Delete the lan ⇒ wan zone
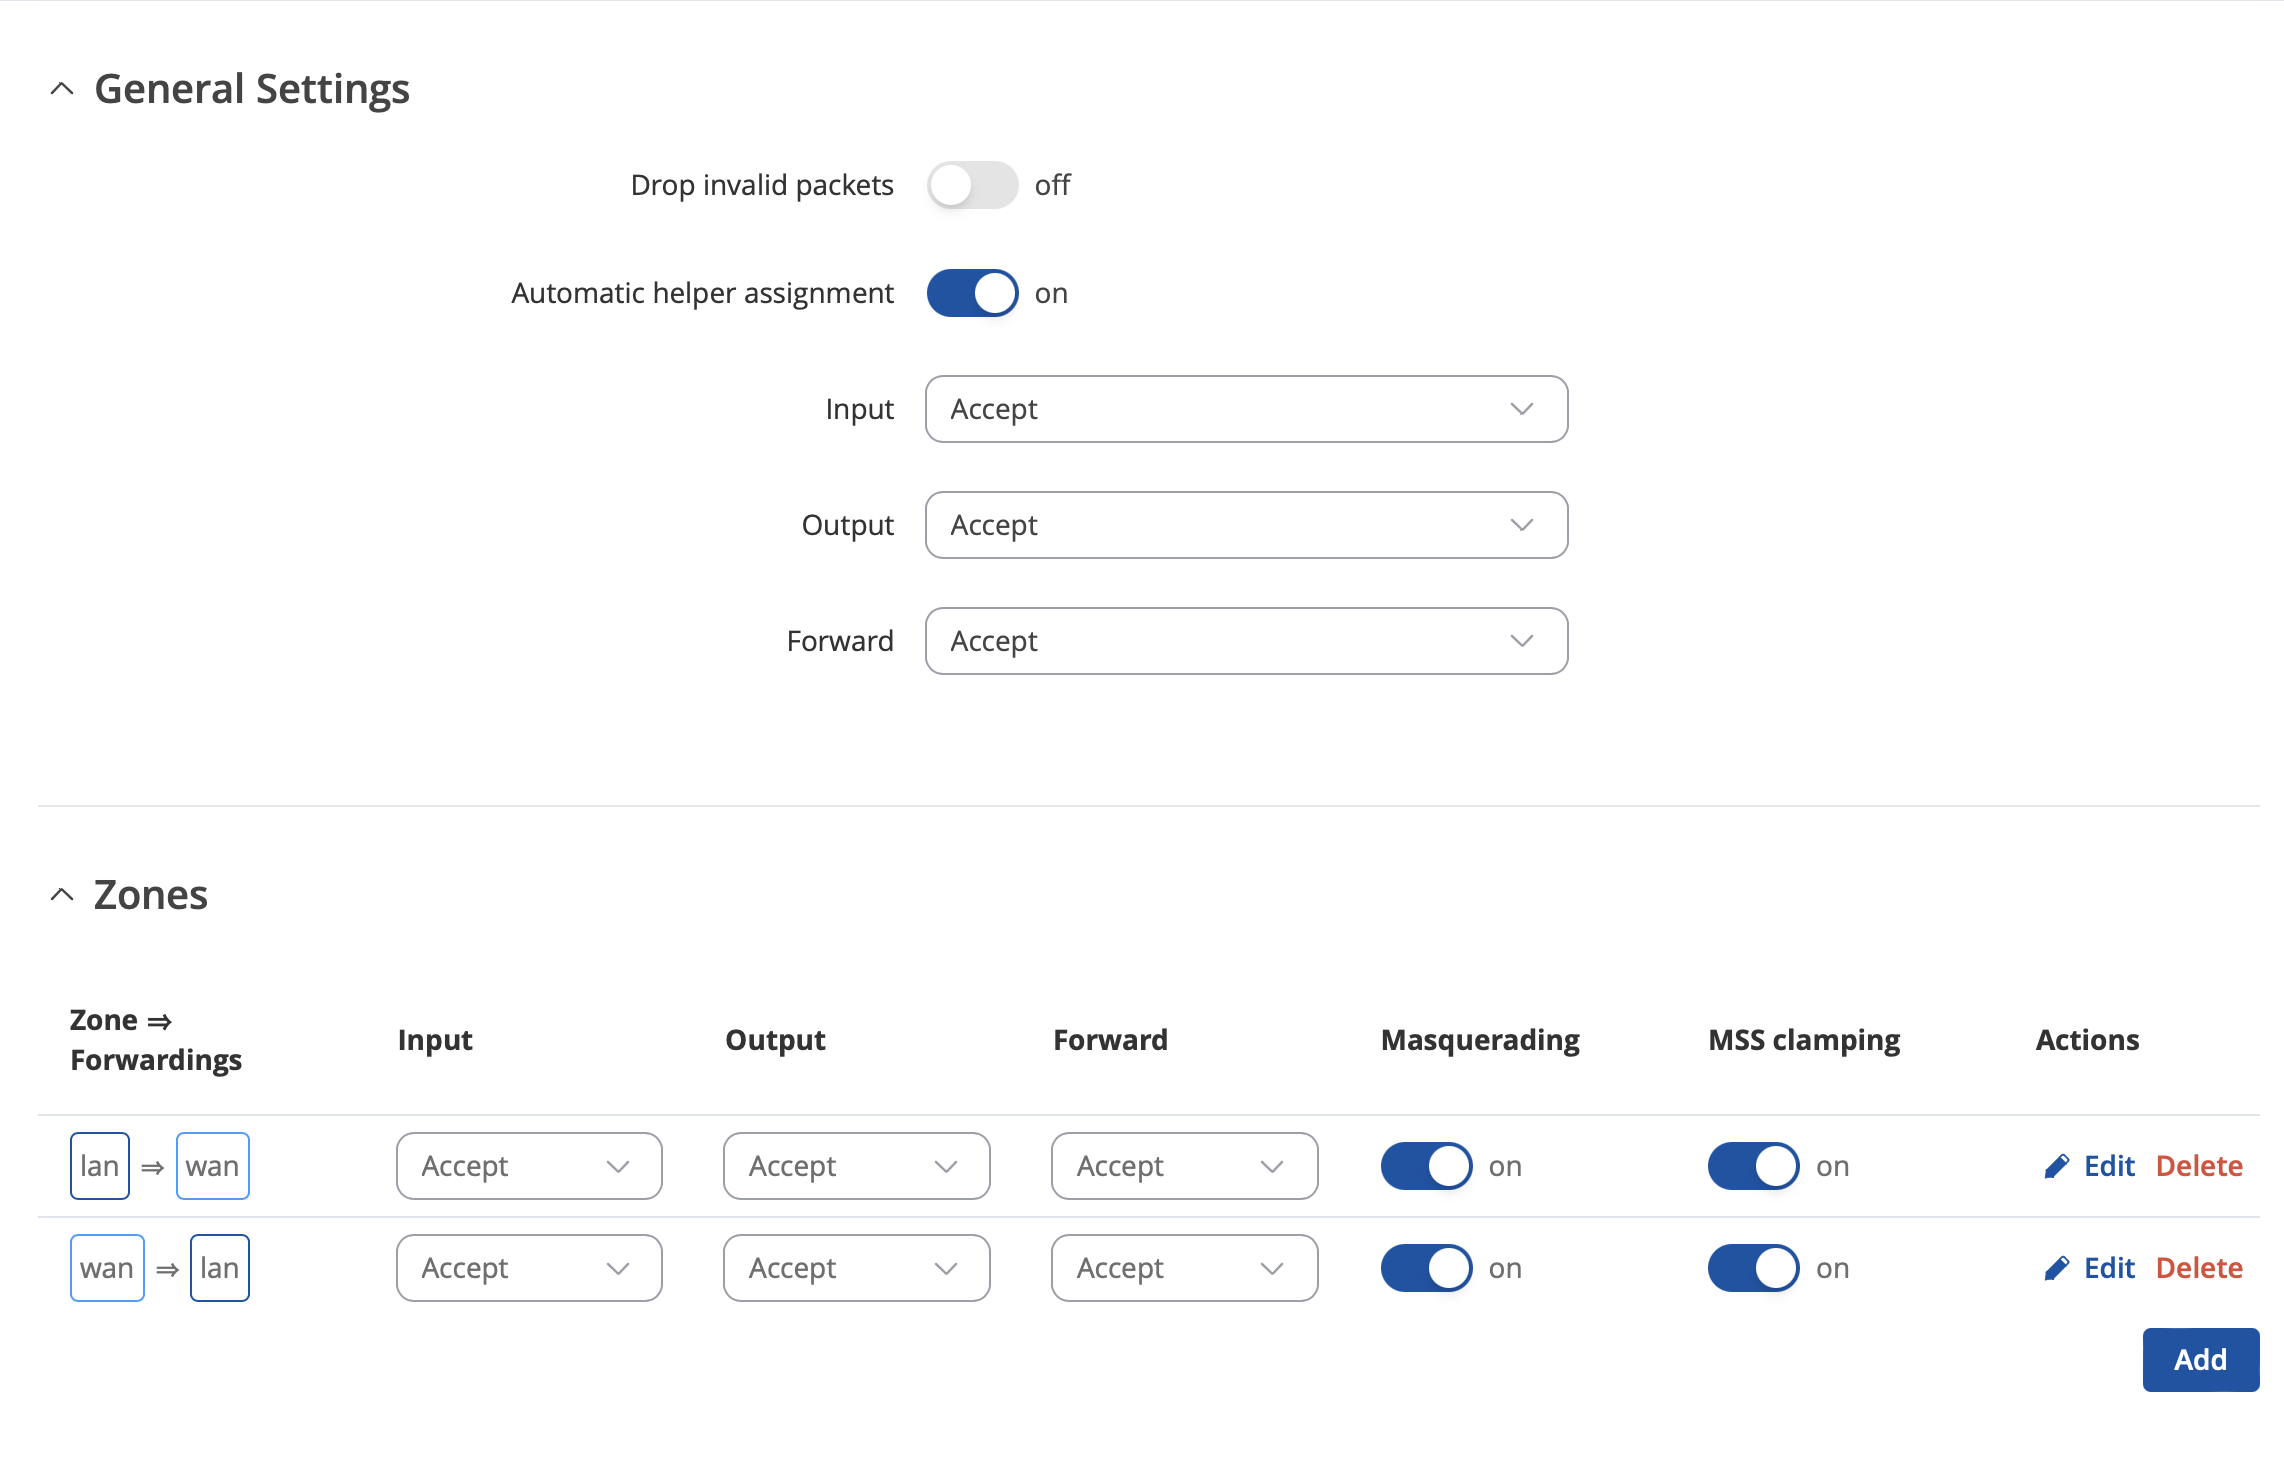2284x1460 pixels. tap(2199, 1166)
